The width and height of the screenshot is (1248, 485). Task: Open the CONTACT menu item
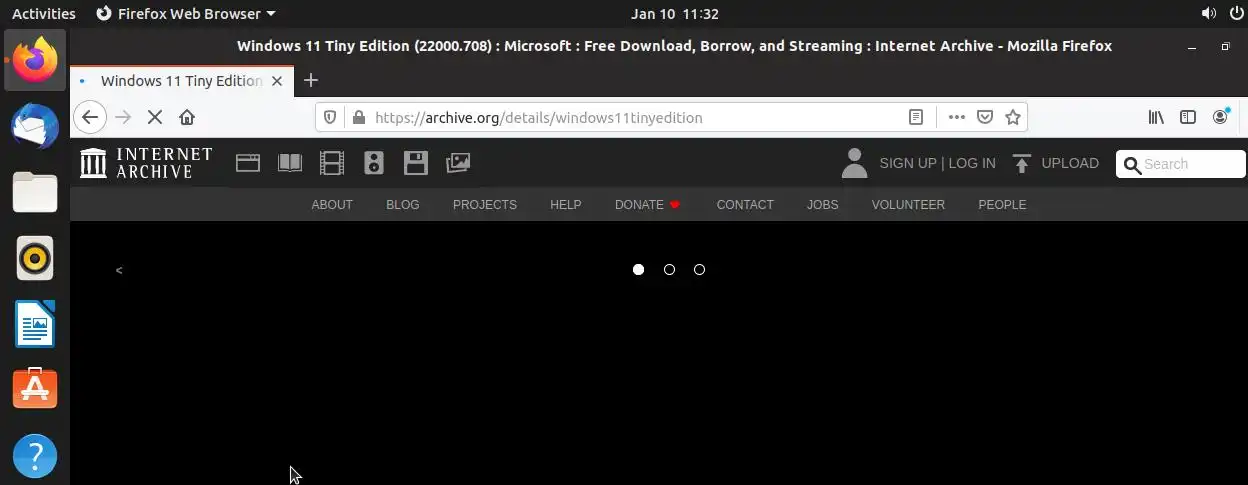(x=745, y=204)
